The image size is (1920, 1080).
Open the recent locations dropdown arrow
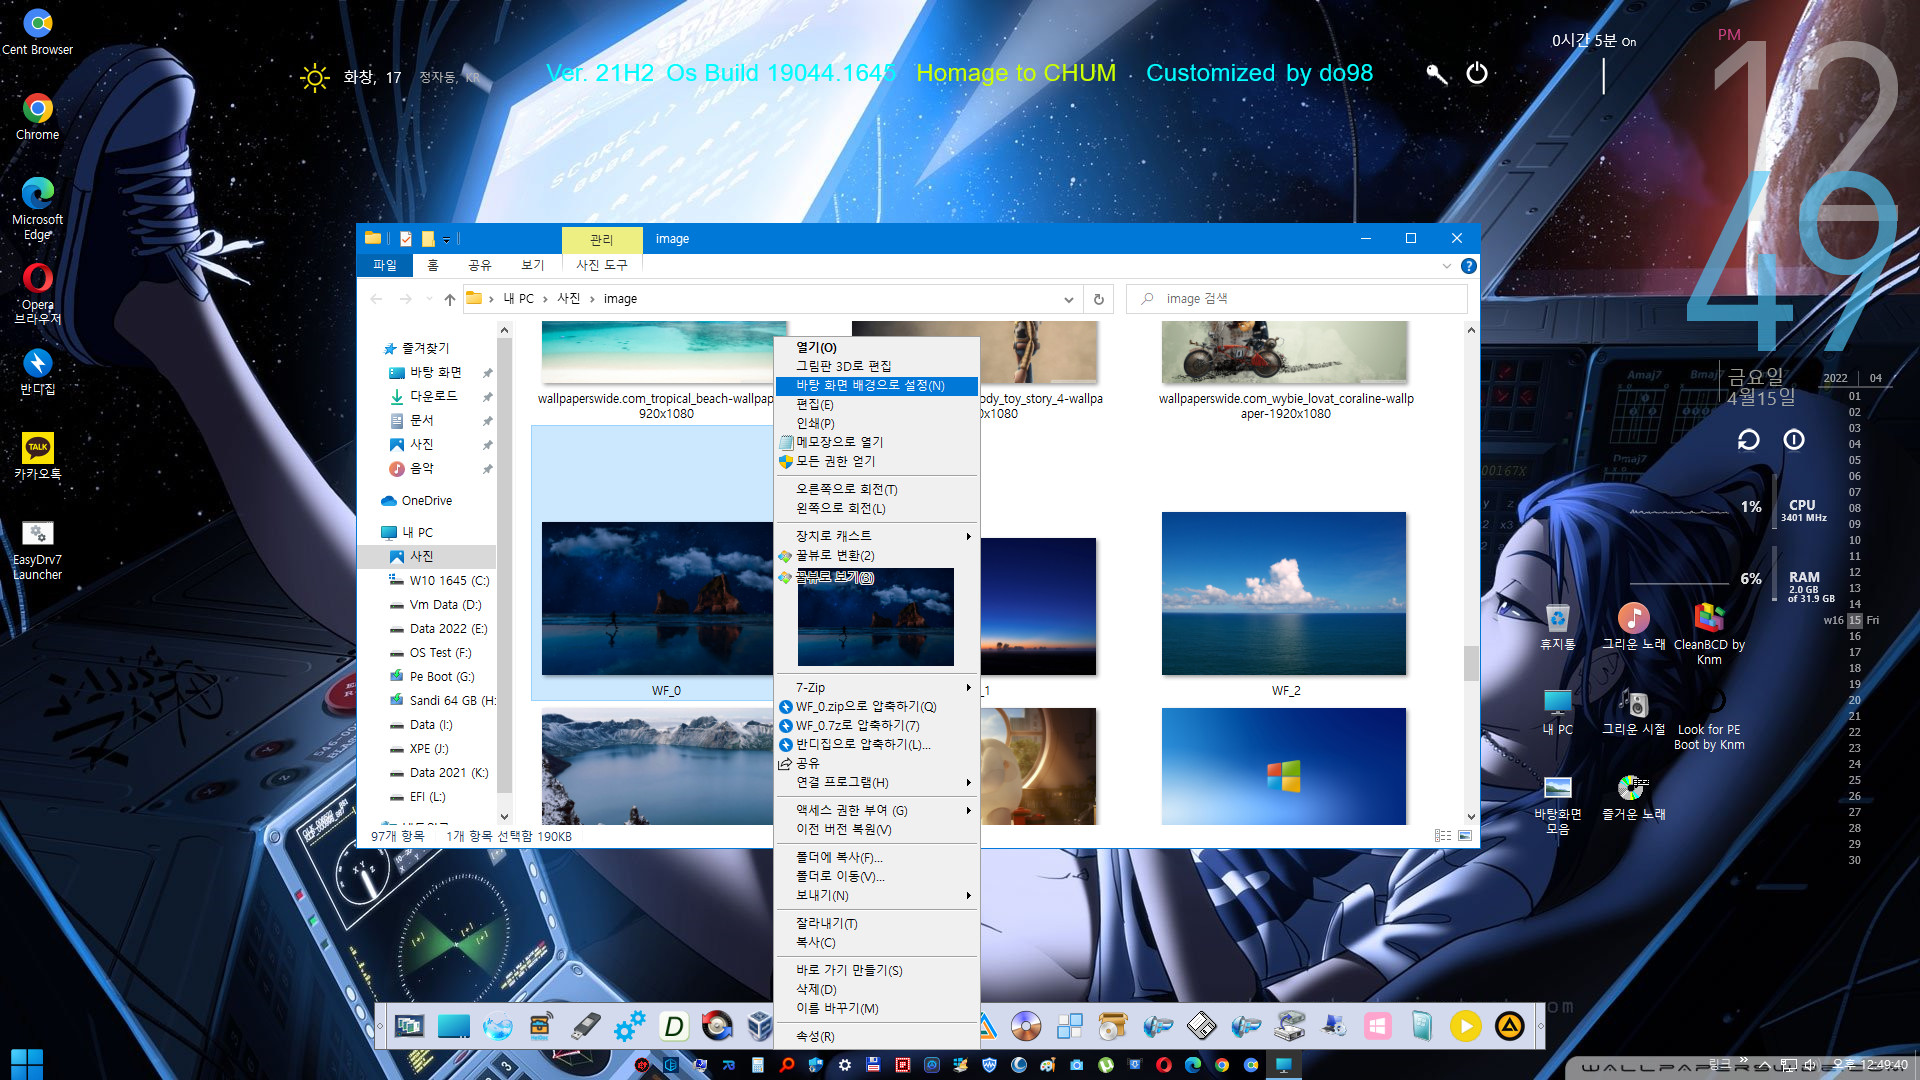tap(429, 299)
